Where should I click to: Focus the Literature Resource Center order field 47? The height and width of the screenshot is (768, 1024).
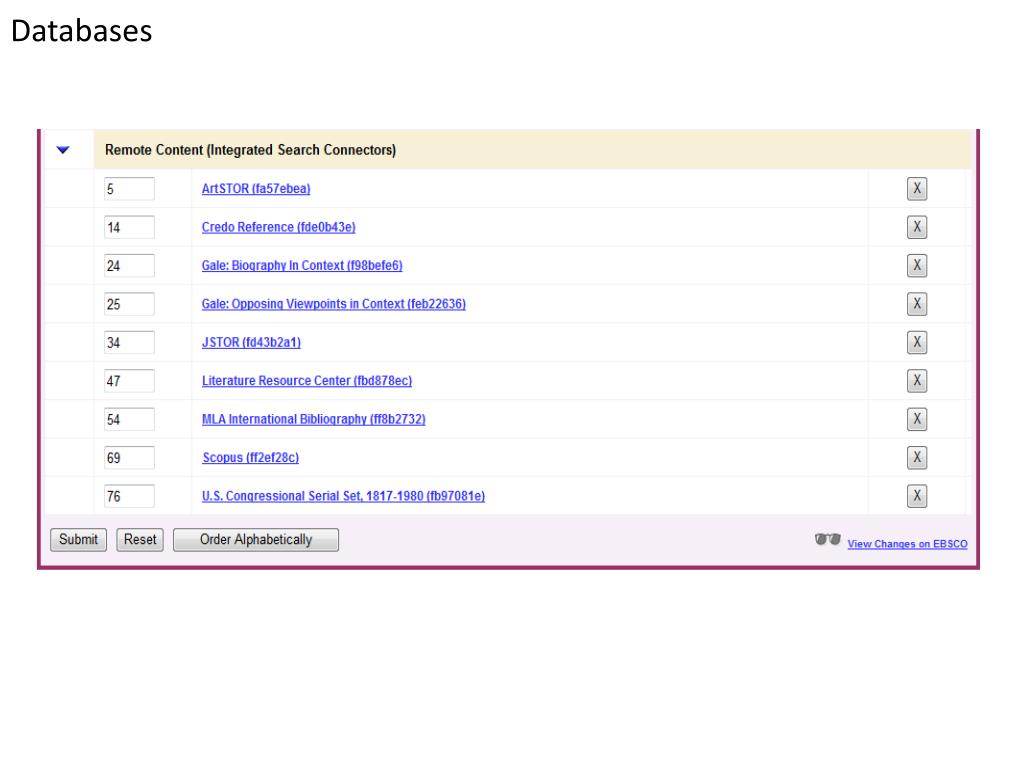129,381
